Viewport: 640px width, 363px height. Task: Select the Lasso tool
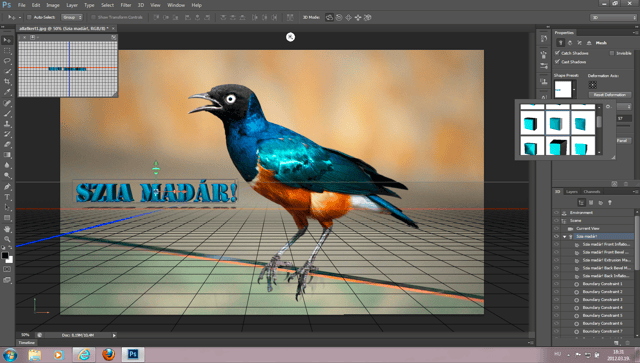click(x=7, y=61)
